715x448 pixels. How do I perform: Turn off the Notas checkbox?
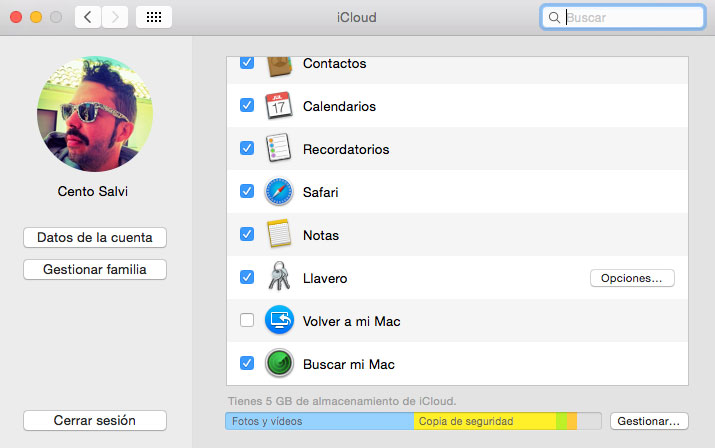pos(247,234)
